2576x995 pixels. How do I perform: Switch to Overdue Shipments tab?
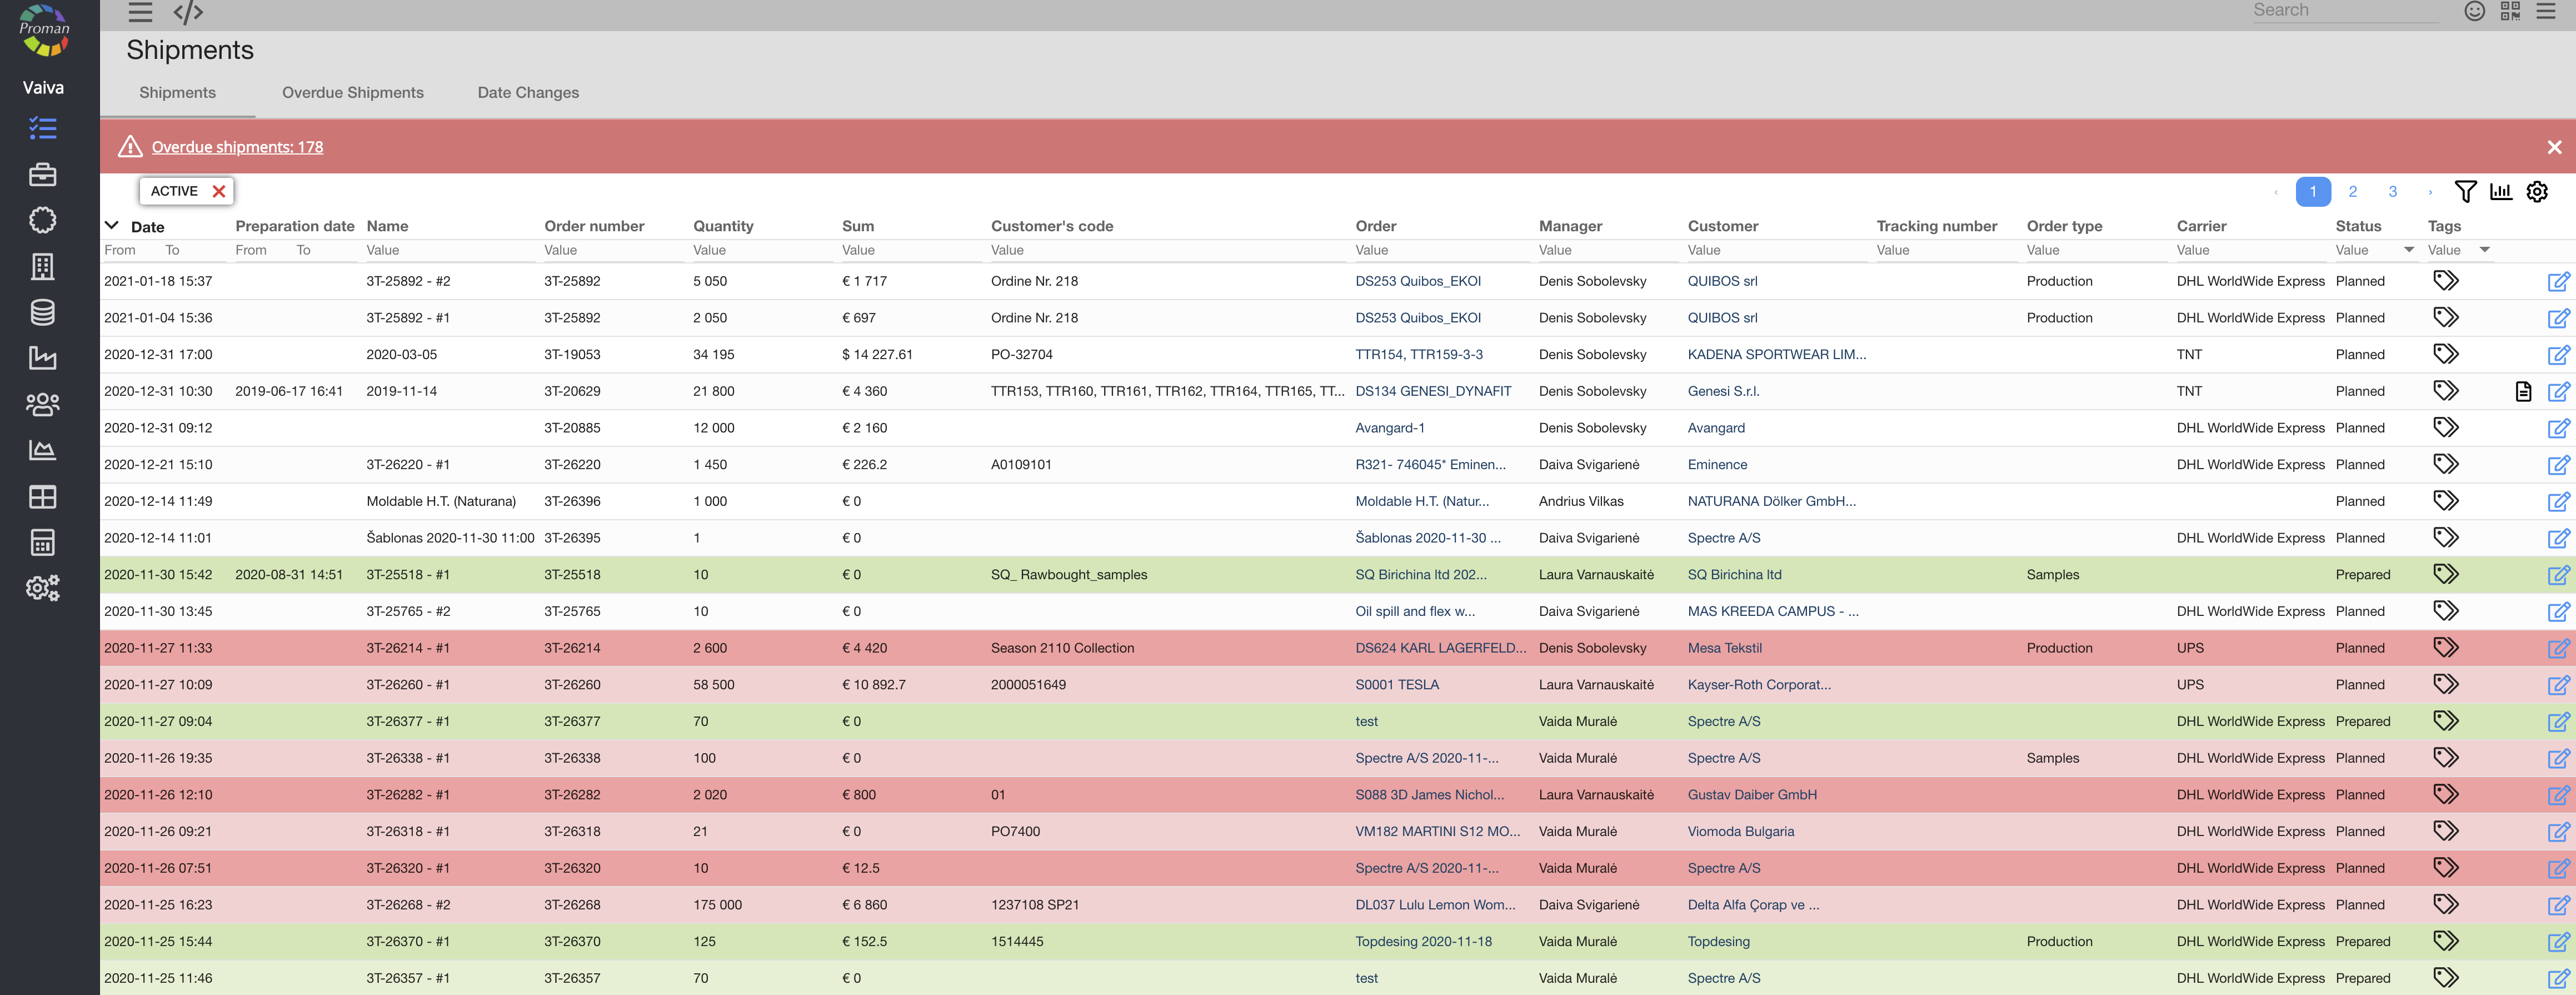[352, 92]
